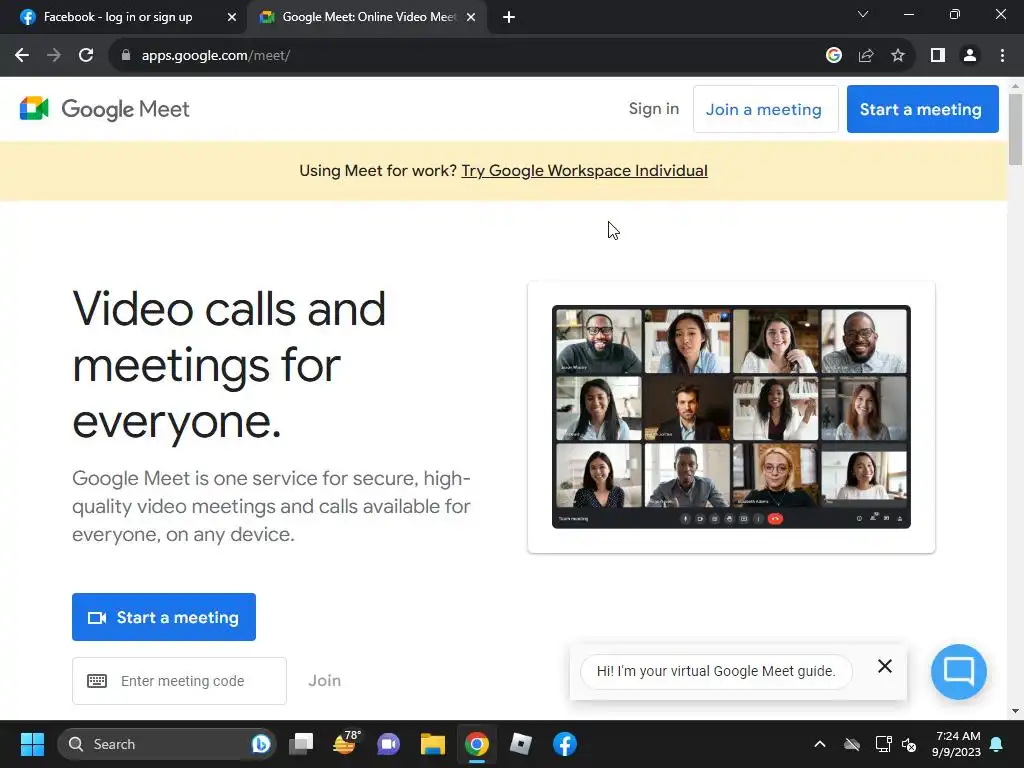Image resolution: width=1024 pixels, height=768 pixels.
Task: Open the weather widget showing 78°
Action: coord(346,744)
